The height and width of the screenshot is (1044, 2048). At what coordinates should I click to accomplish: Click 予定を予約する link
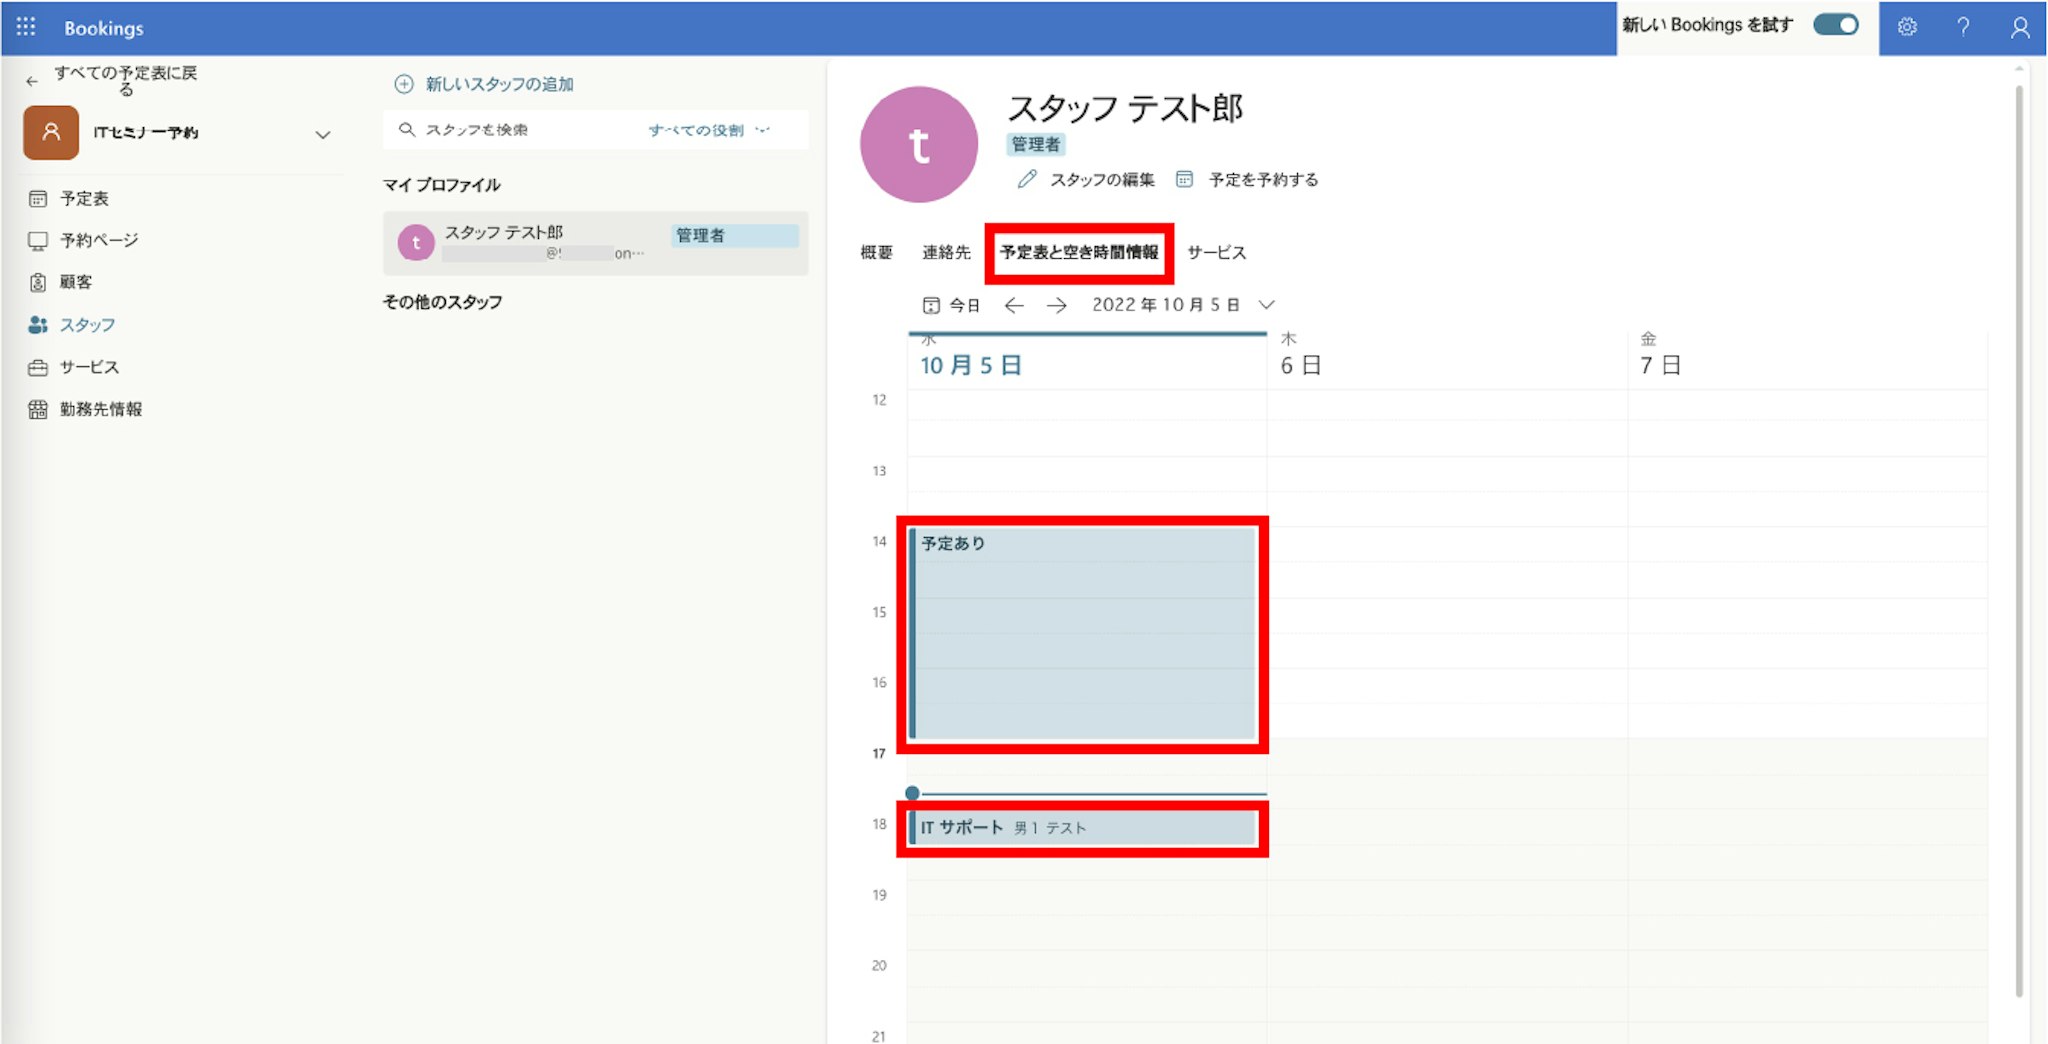pos(1262,180)
